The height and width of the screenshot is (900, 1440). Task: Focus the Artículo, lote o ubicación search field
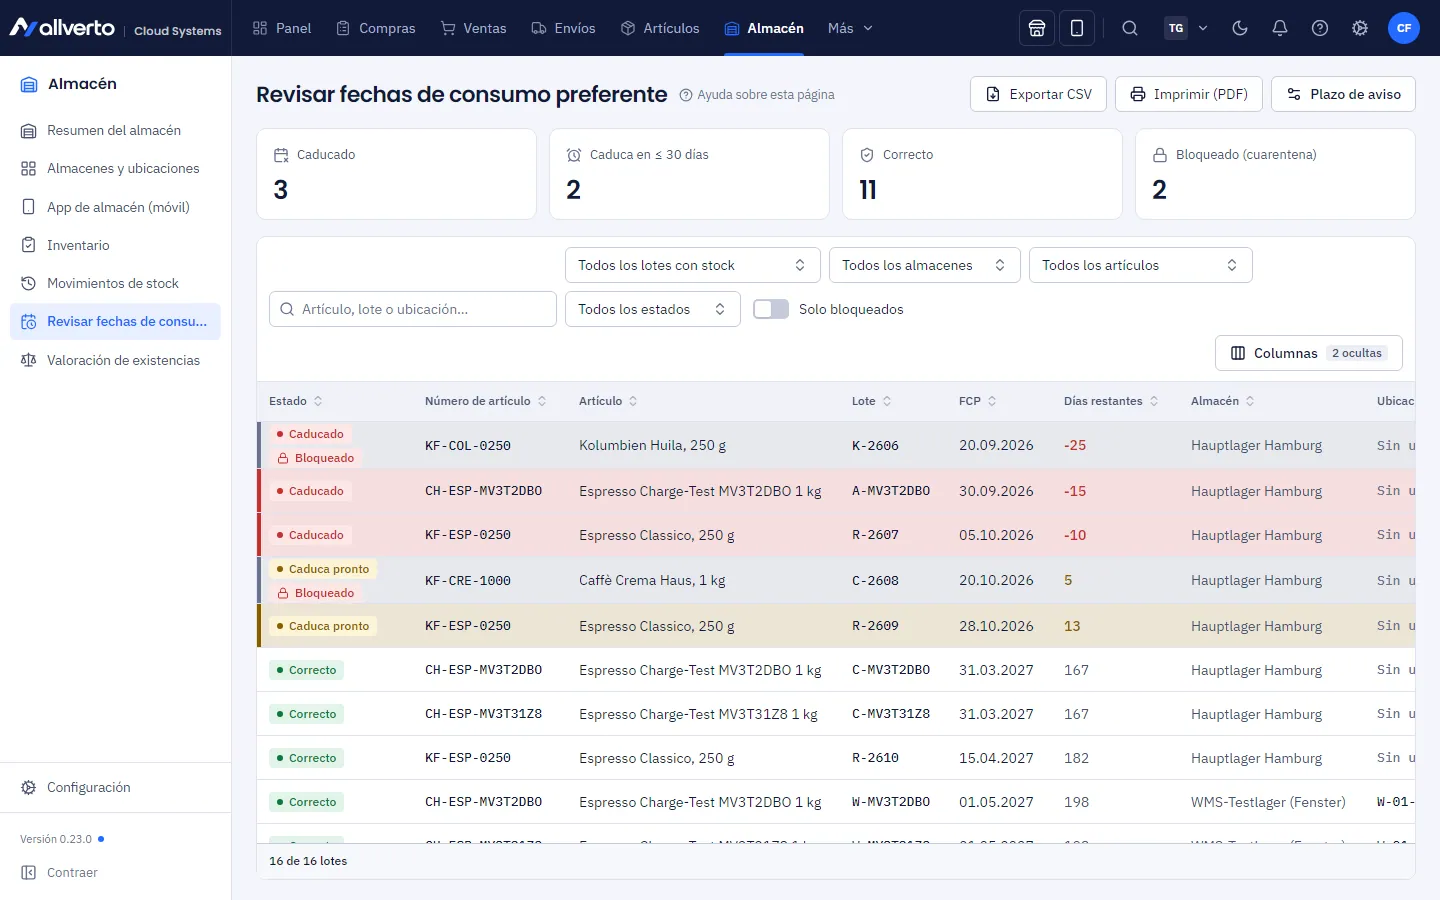[413, 309]
